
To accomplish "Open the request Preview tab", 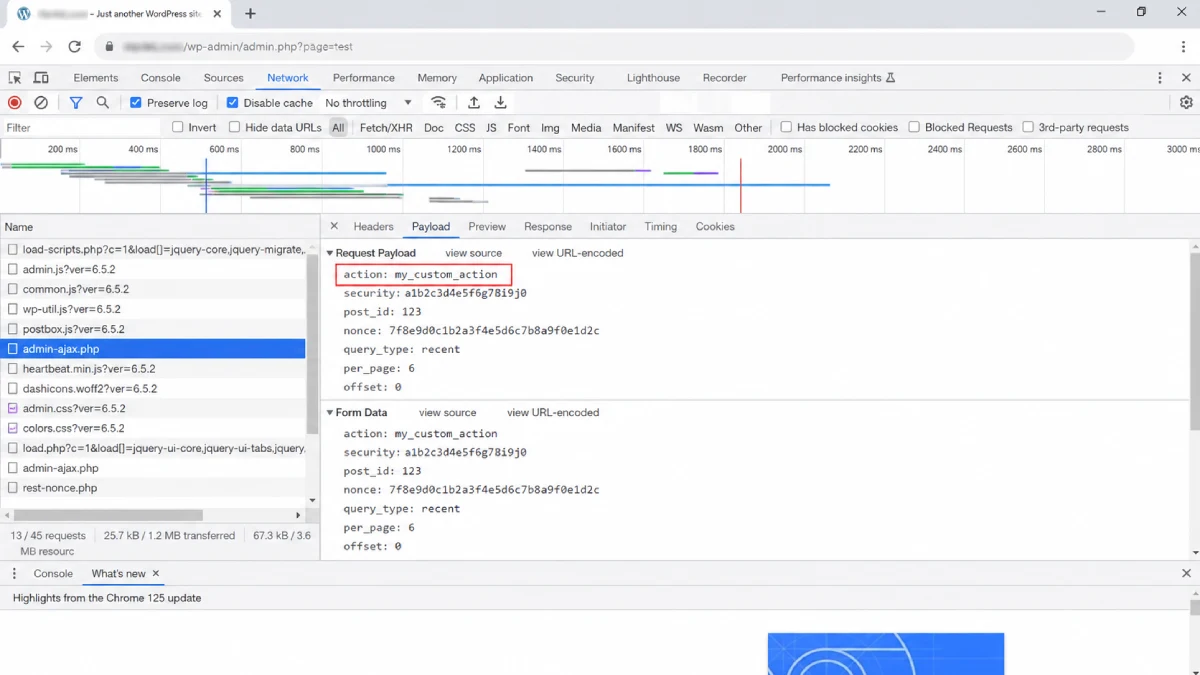I will click(487, 226).
